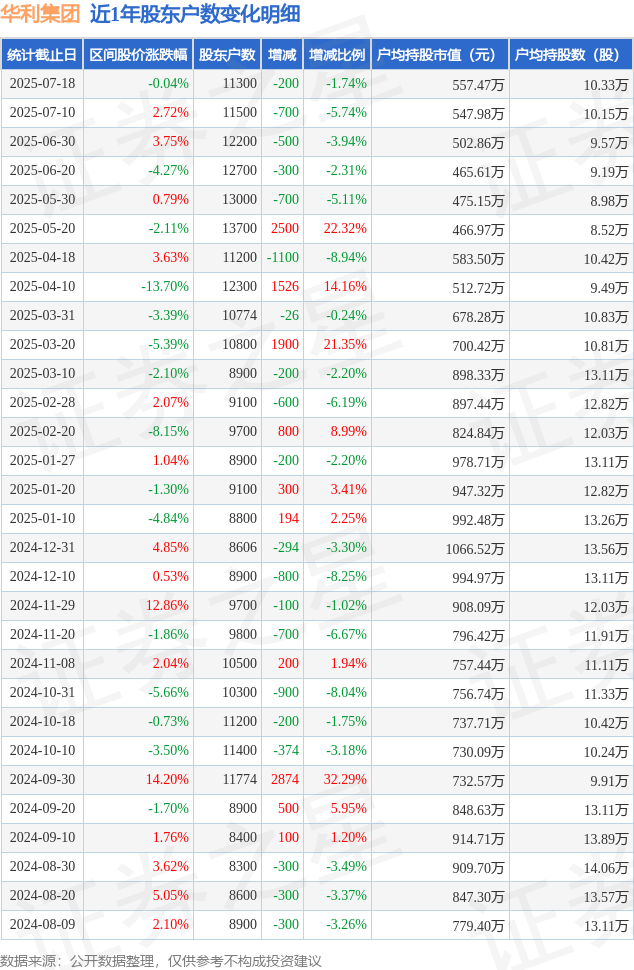Click the 户均持股数（股） header

point(571,54)
